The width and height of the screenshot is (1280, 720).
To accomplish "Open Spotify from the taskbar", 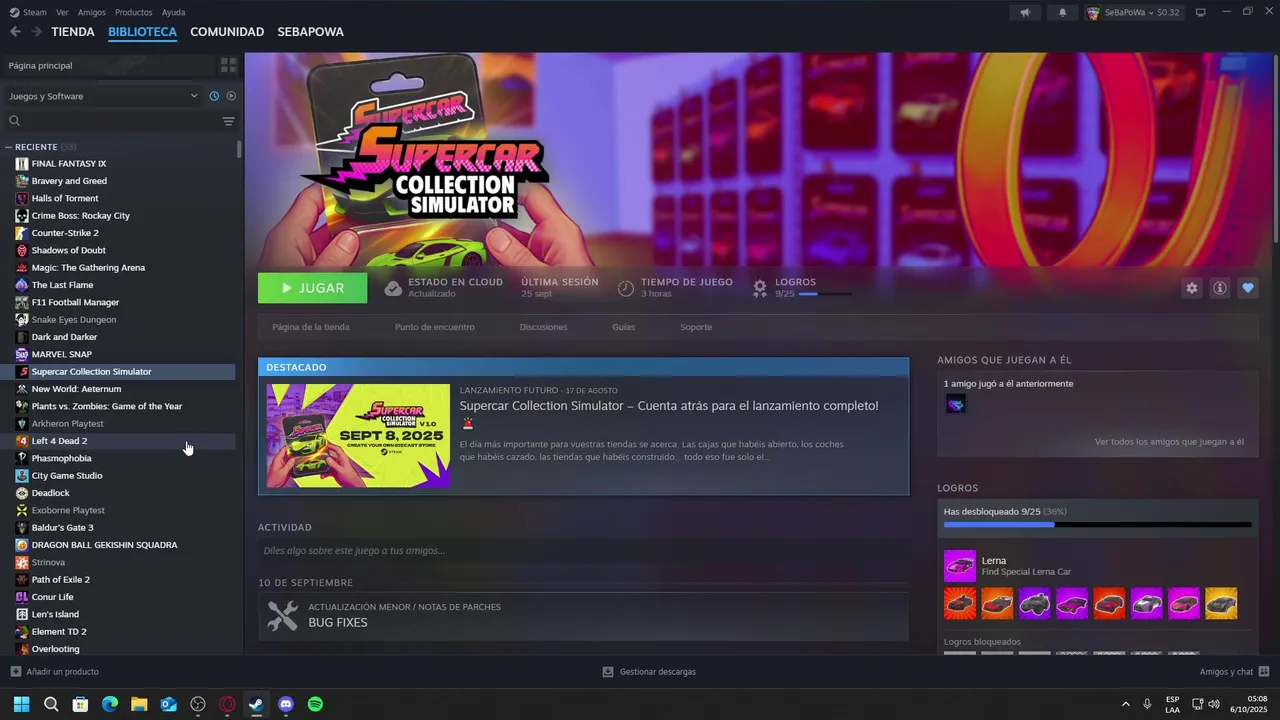I will point(315,704).
